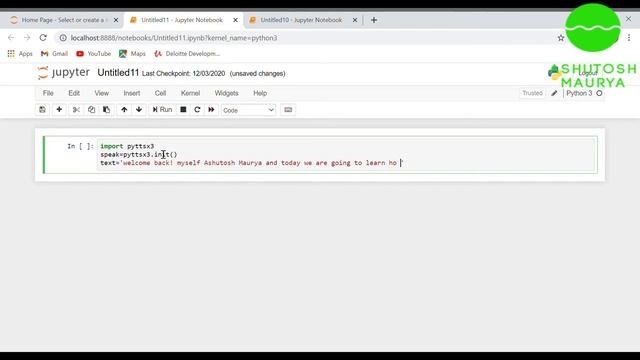Click the In [ ] cell prompt

tap(80, 146)
